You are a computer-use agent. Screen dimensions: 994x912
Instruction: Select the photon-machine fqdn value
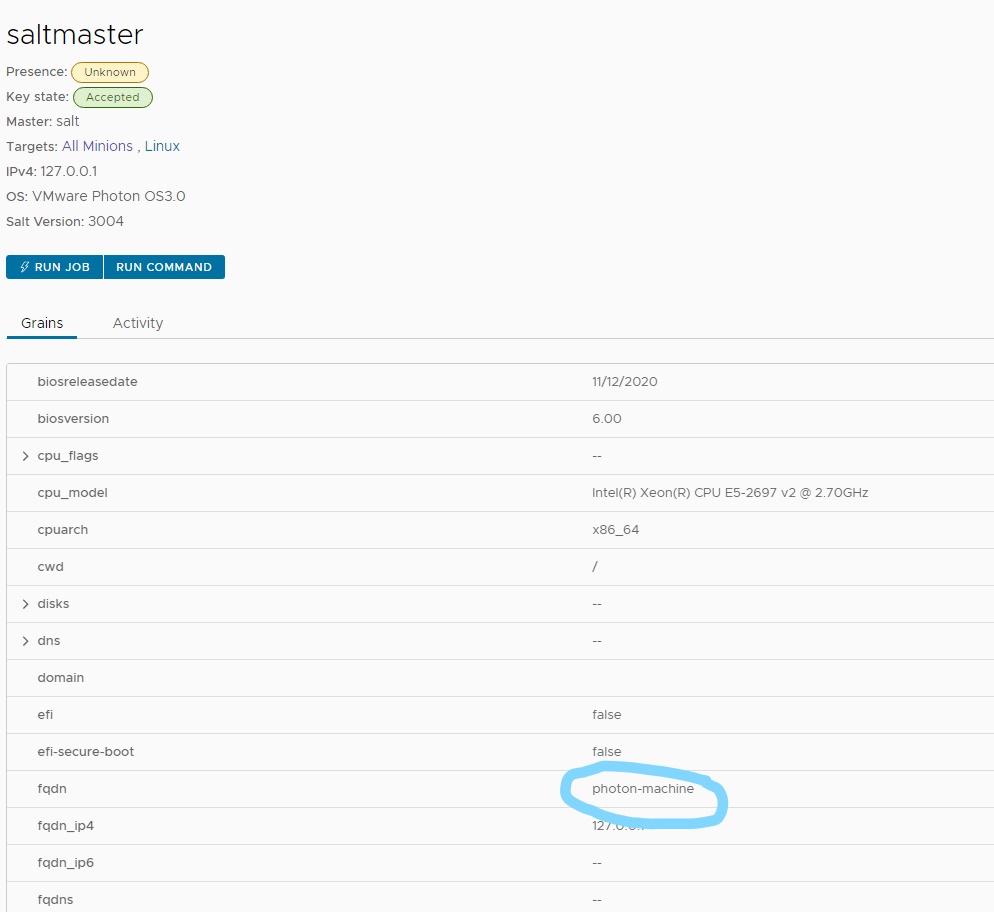(642, 789)
